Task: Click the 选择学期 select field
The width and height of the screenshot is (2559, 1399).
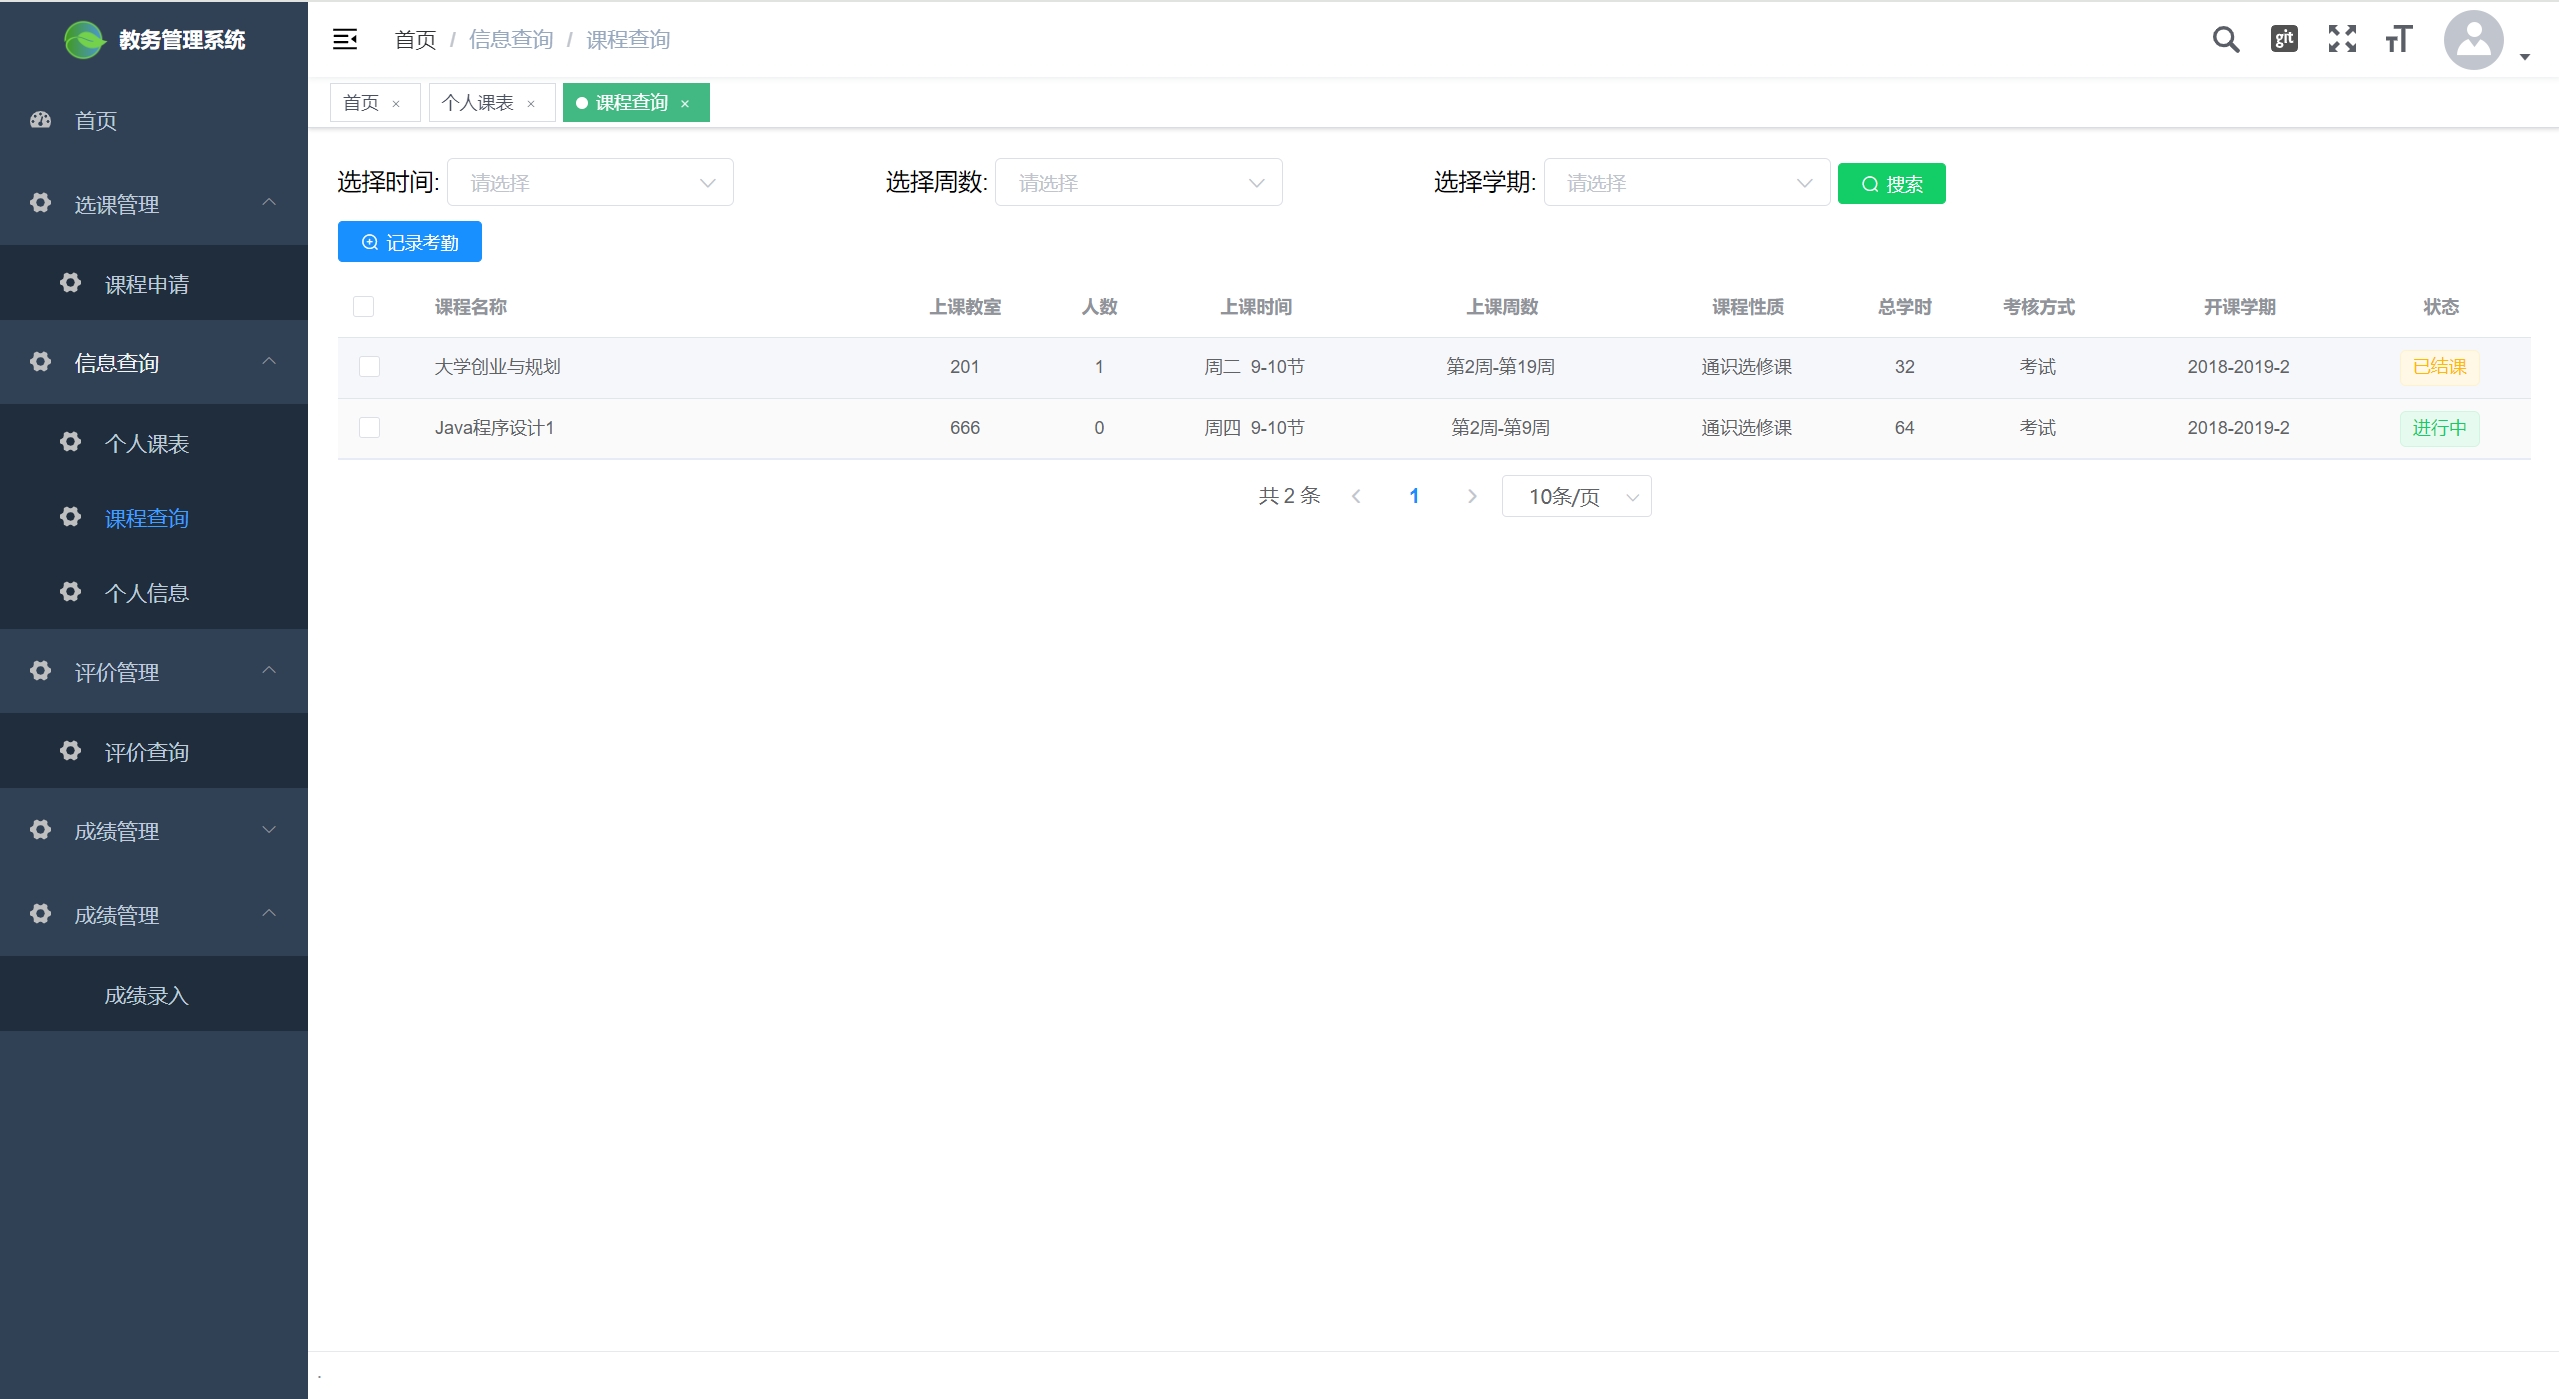Action: pos(1686,183)
